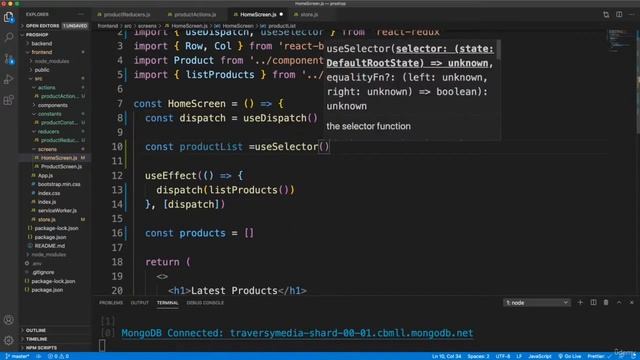Click the Ln 10, Col 34 status item
Screen dimensions: 640x360
447,356
